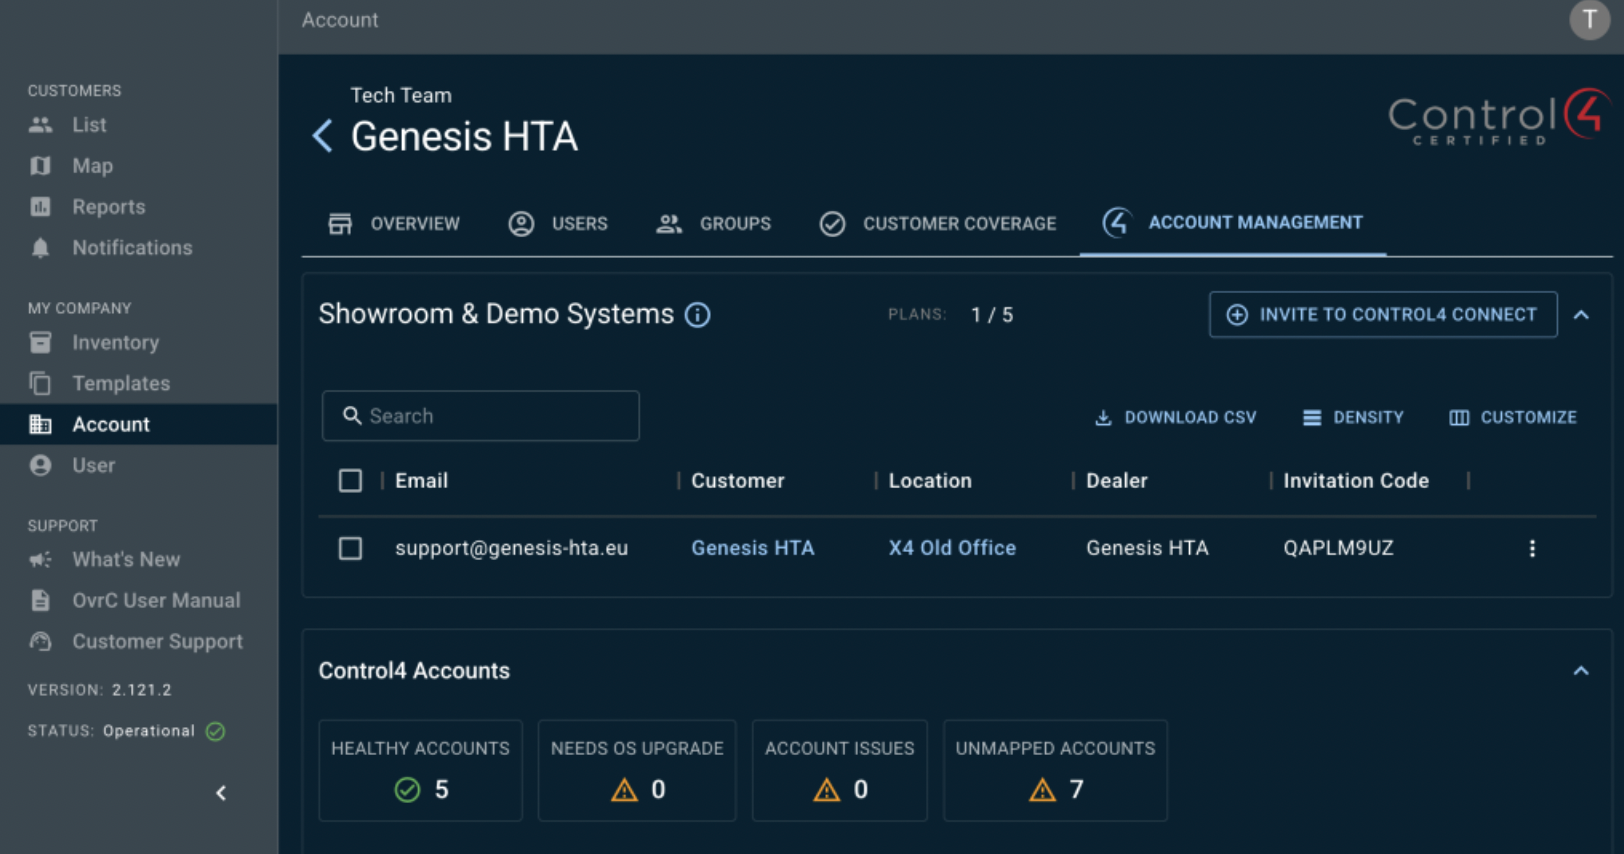Click the info icon next to Showroom & Demo Systems
1624x854 pixels.
pos(698,315)
